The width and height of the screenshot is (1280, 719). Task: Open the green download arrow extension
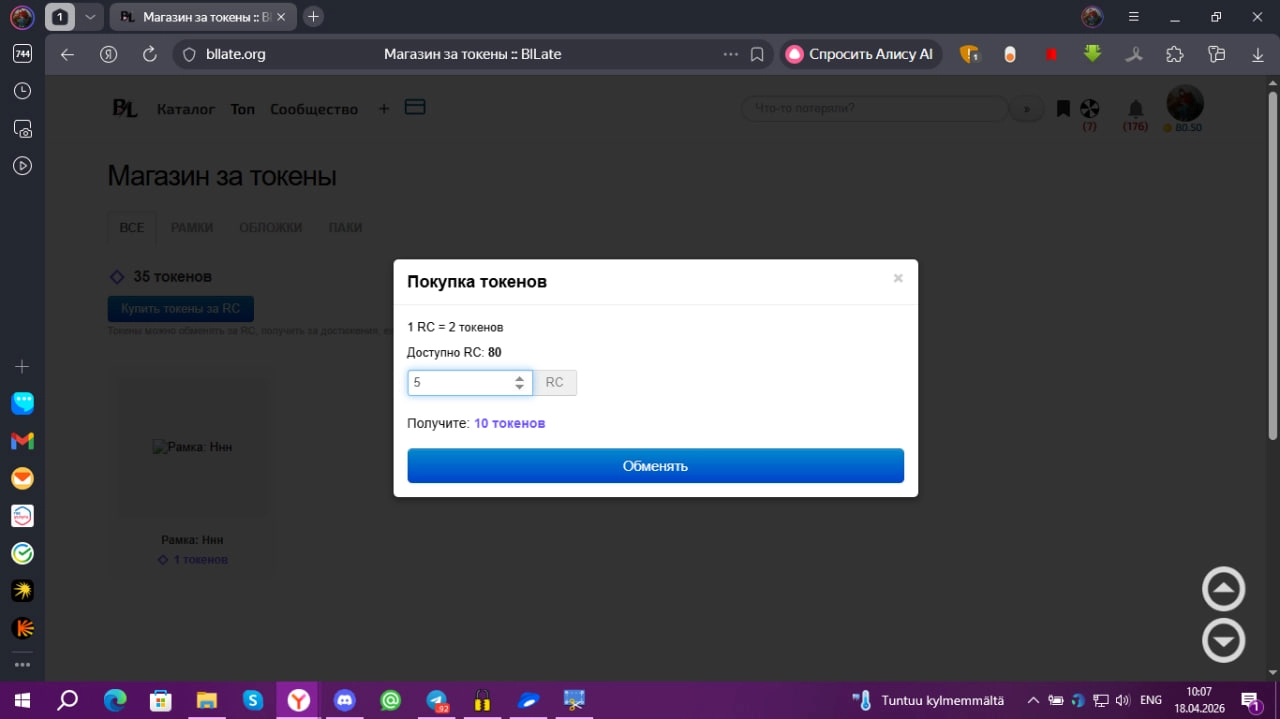1092,54
